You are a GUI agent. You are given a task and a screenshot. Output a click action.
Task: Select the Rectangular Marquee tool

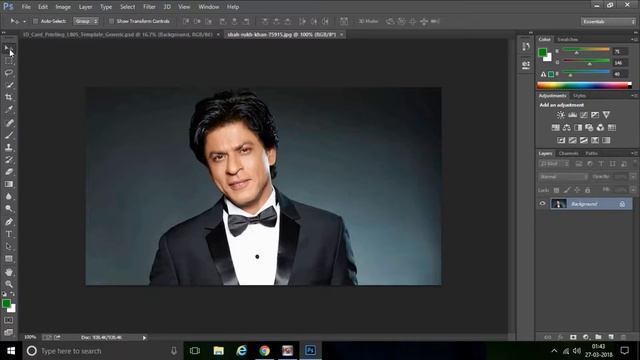coord(9,61)
